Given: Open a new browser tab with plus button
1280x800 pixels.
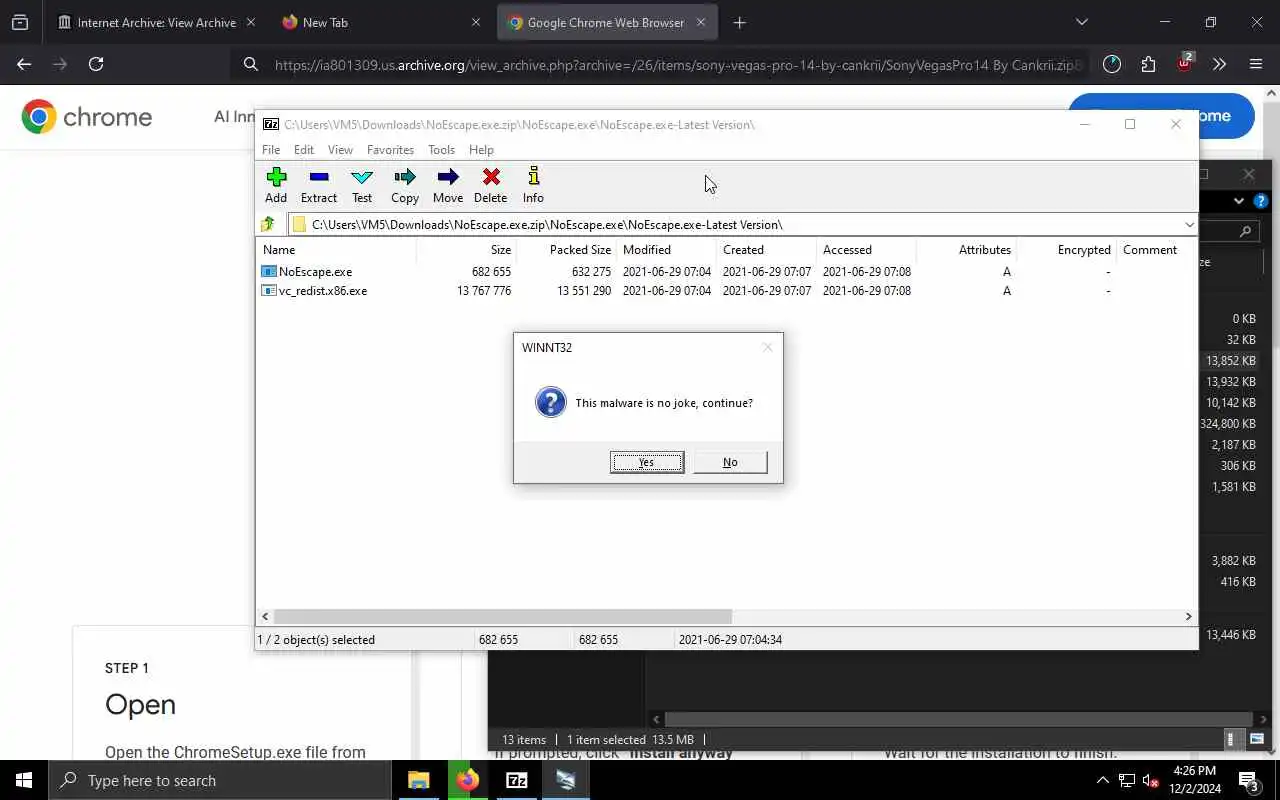Looking at the screenshot, I should click(739, 22).
